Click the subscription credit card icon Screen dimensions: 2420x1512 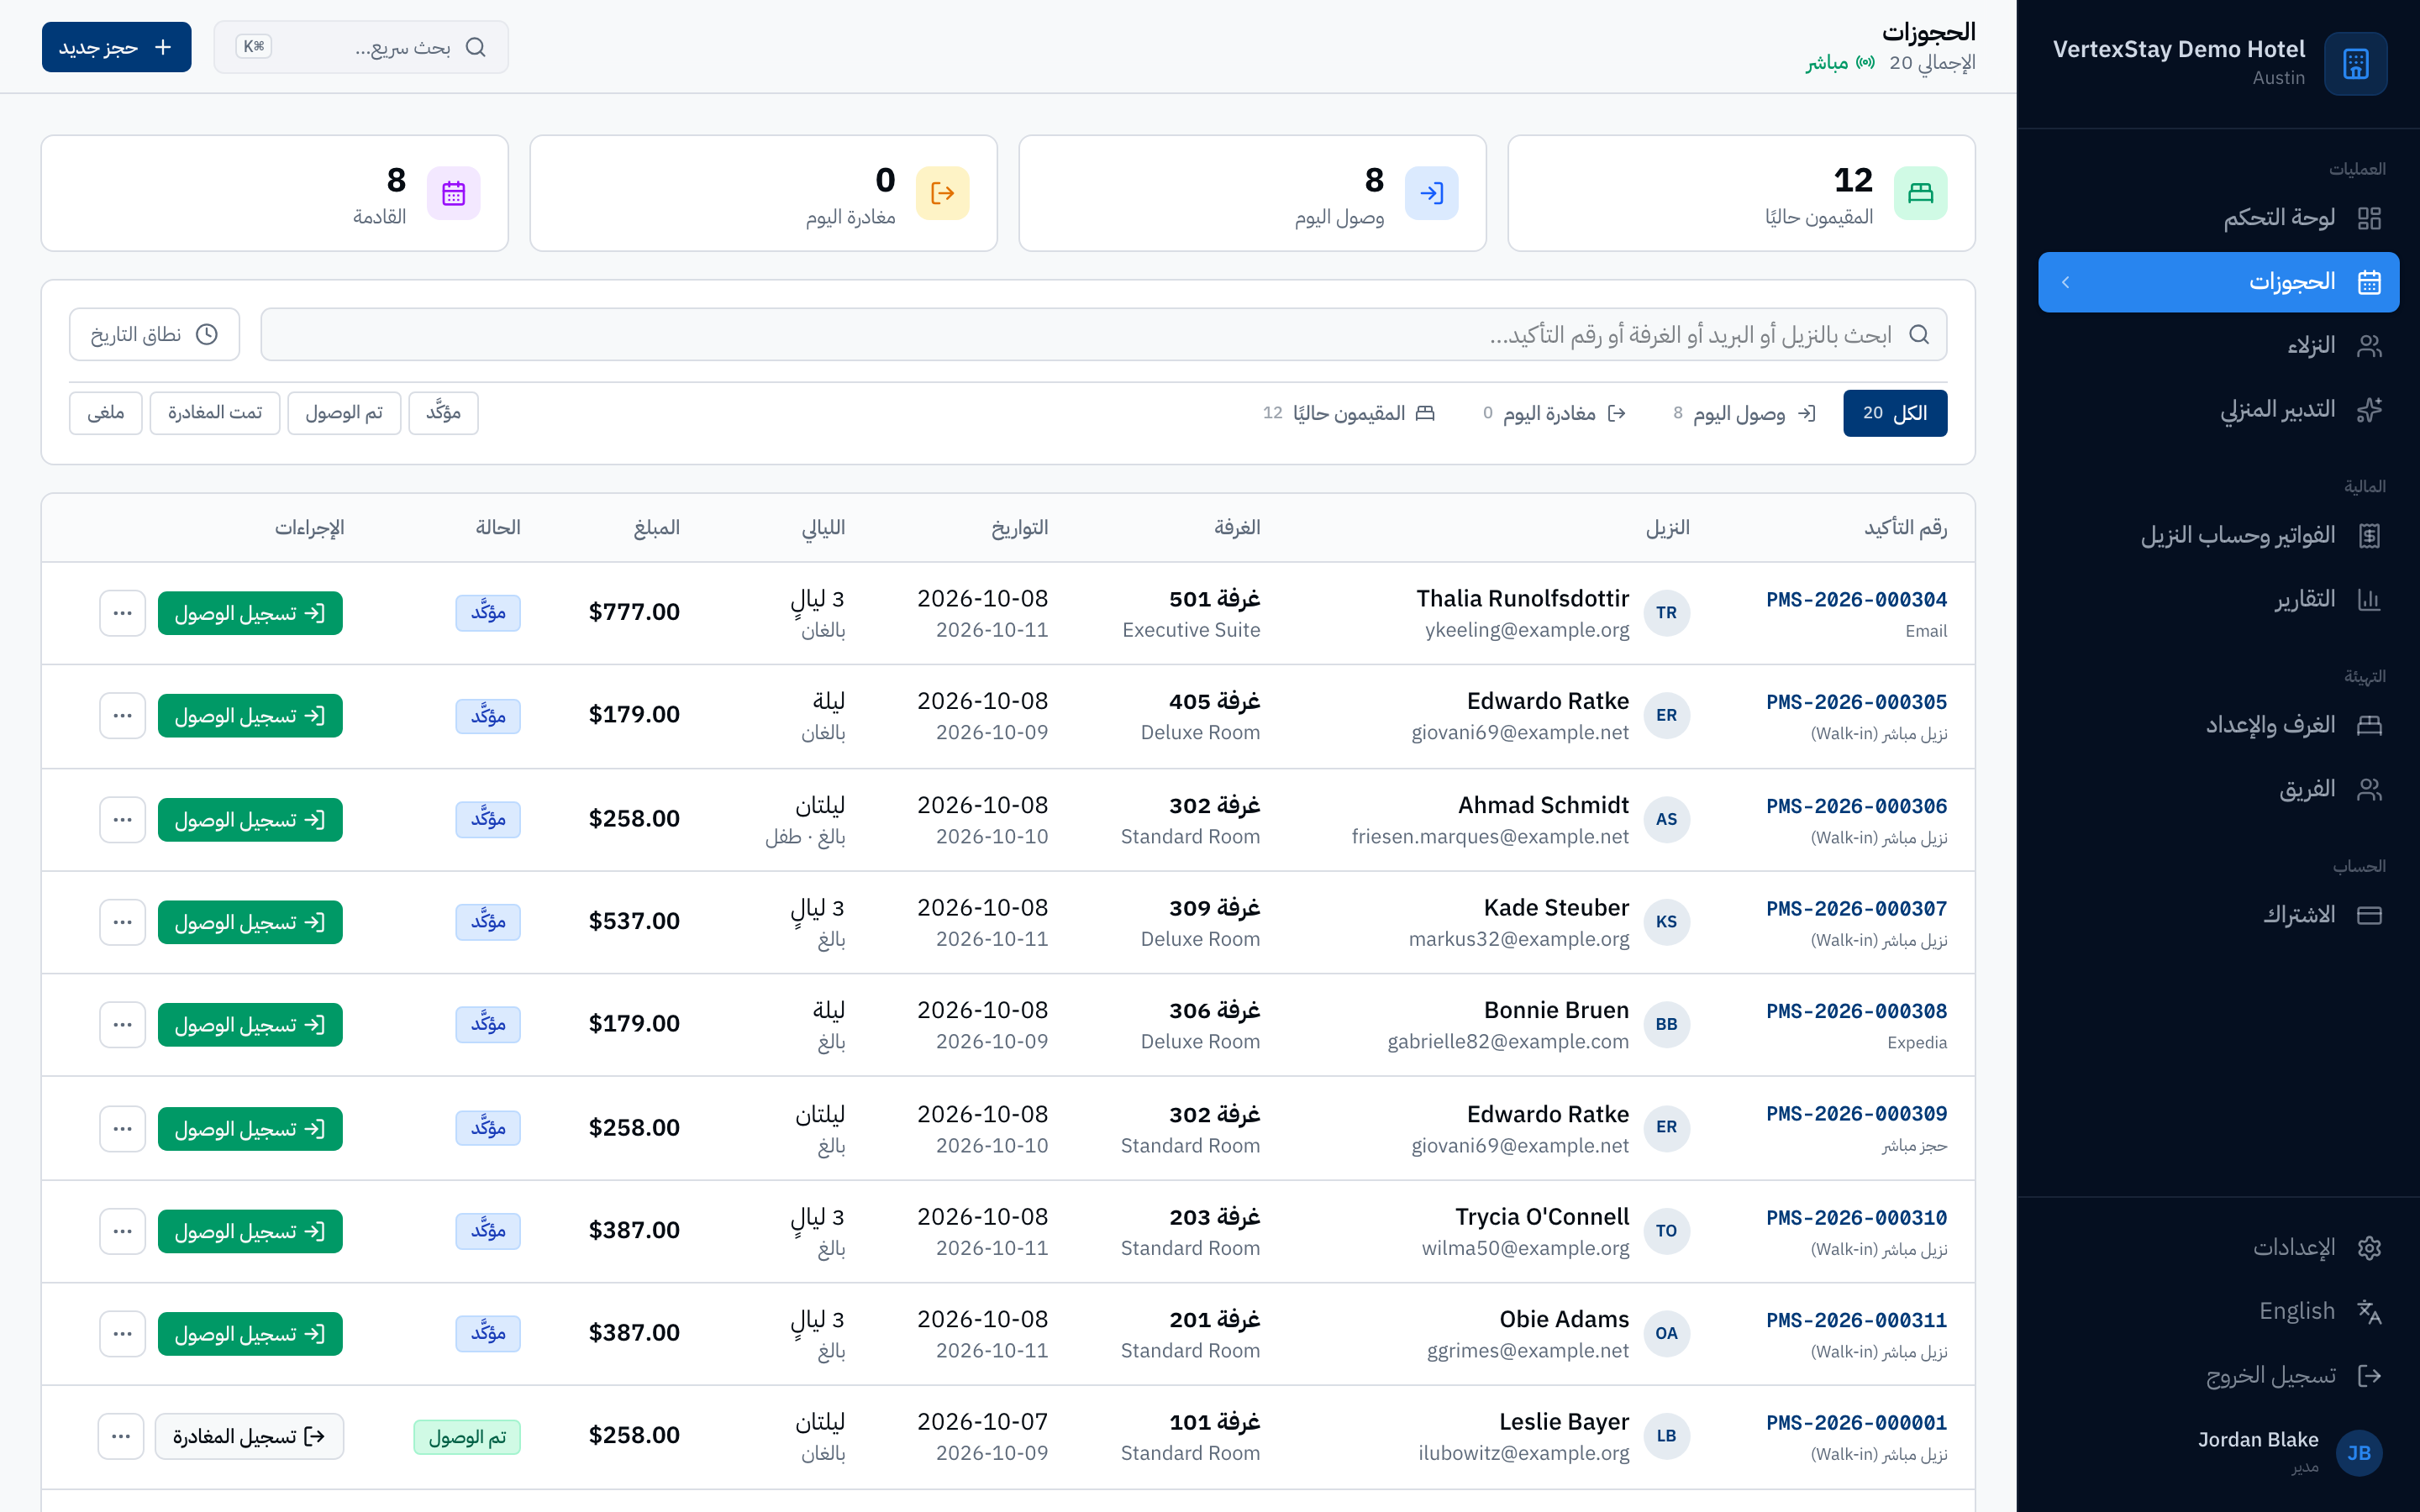[2369, 915]
